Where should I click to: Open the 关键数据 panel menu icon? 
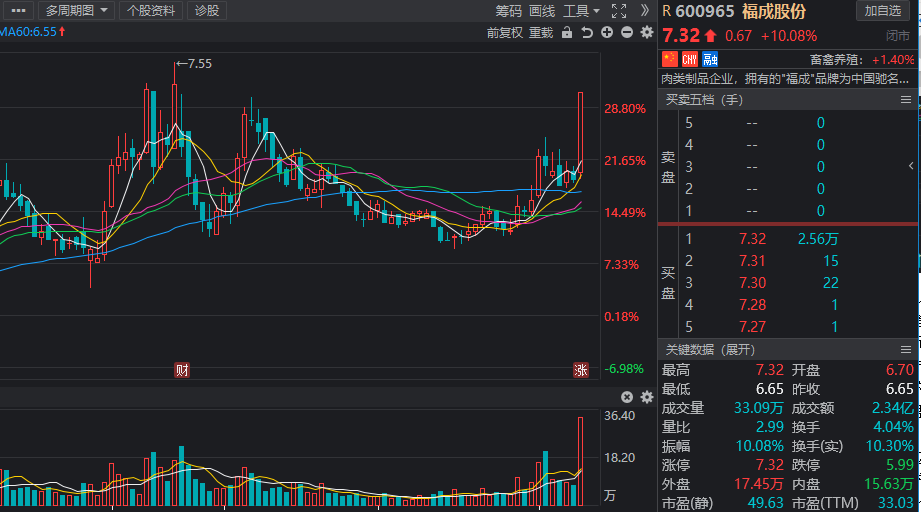[906, 349]
